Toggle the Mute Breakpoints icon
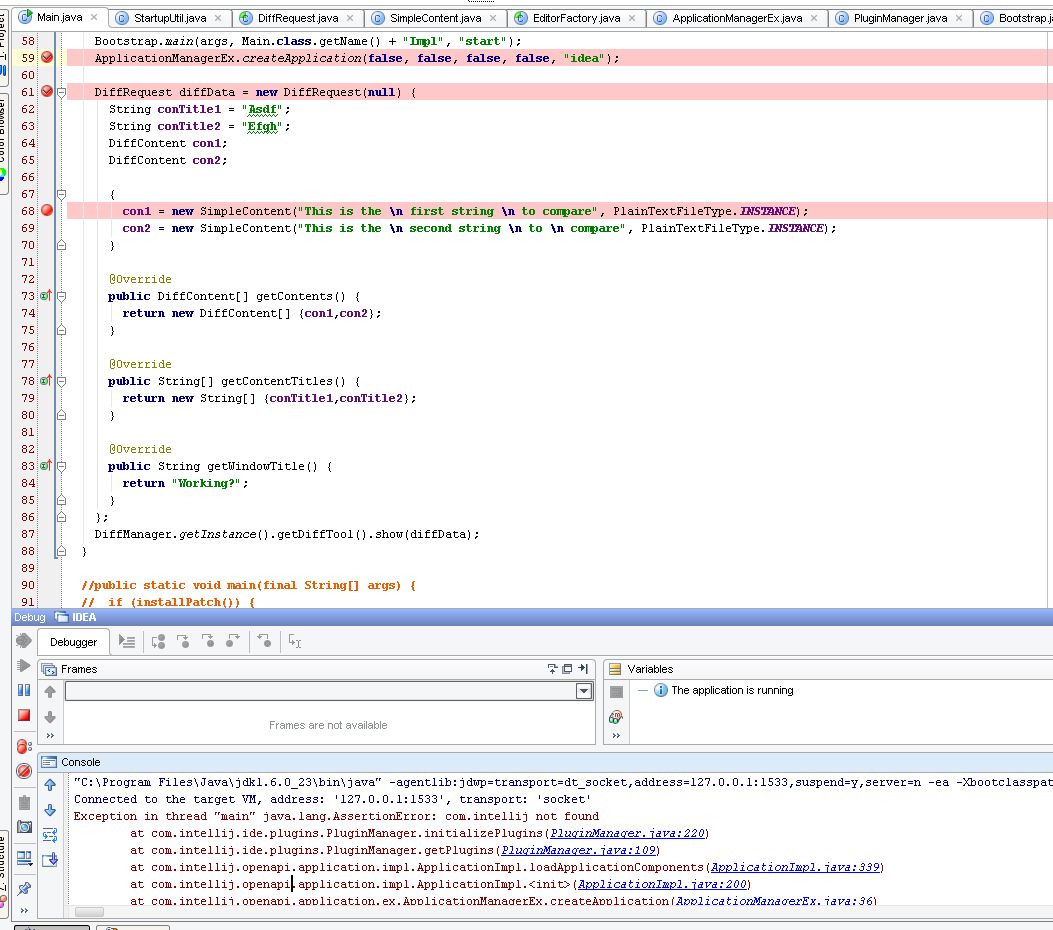This screenshot has width=1053, height=930. 24,771
